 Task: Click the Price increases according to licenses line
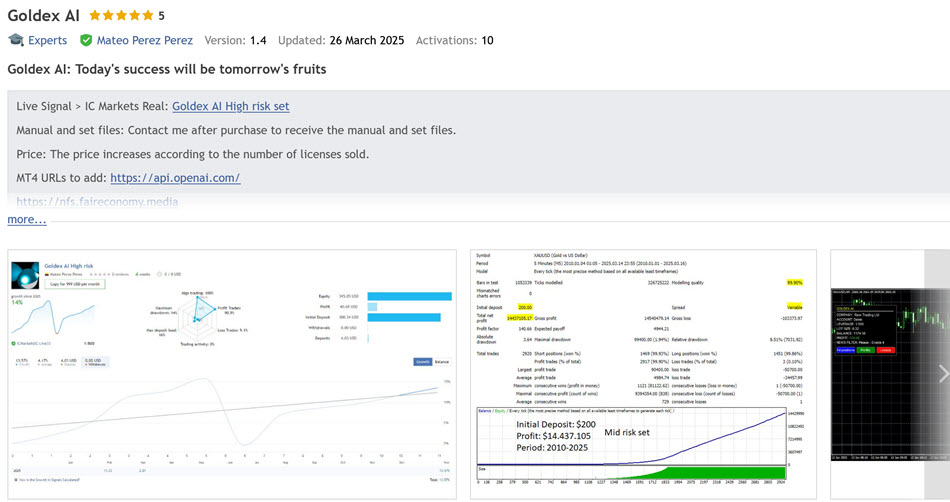(193, 154)
